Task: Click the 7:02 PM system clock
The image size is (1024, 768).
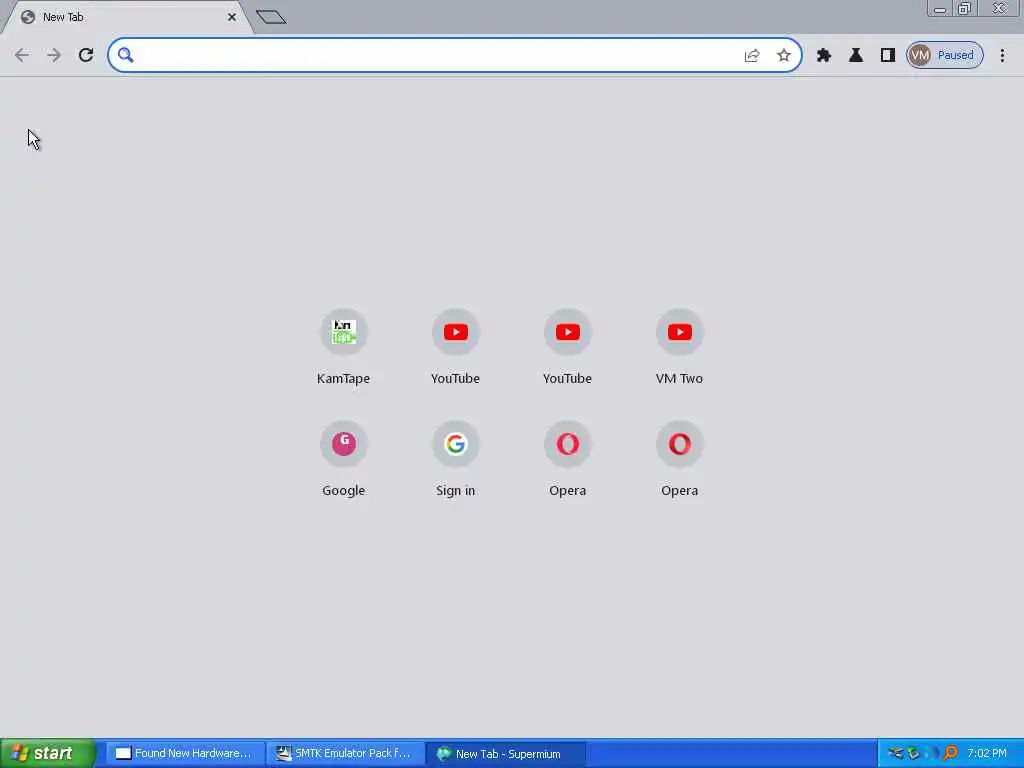Action: point(987,754)
